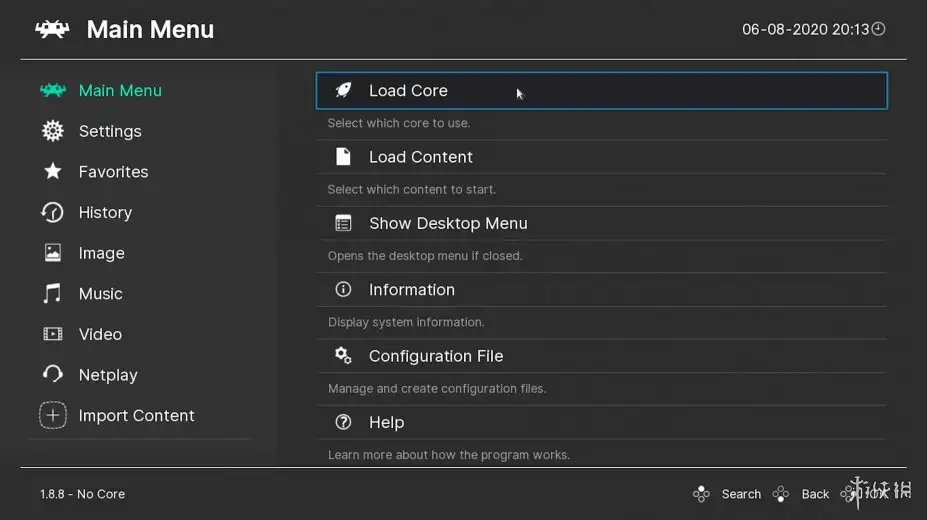Click the Search gamepad button icon
927x520 pixels.
[x=701, y=494]
